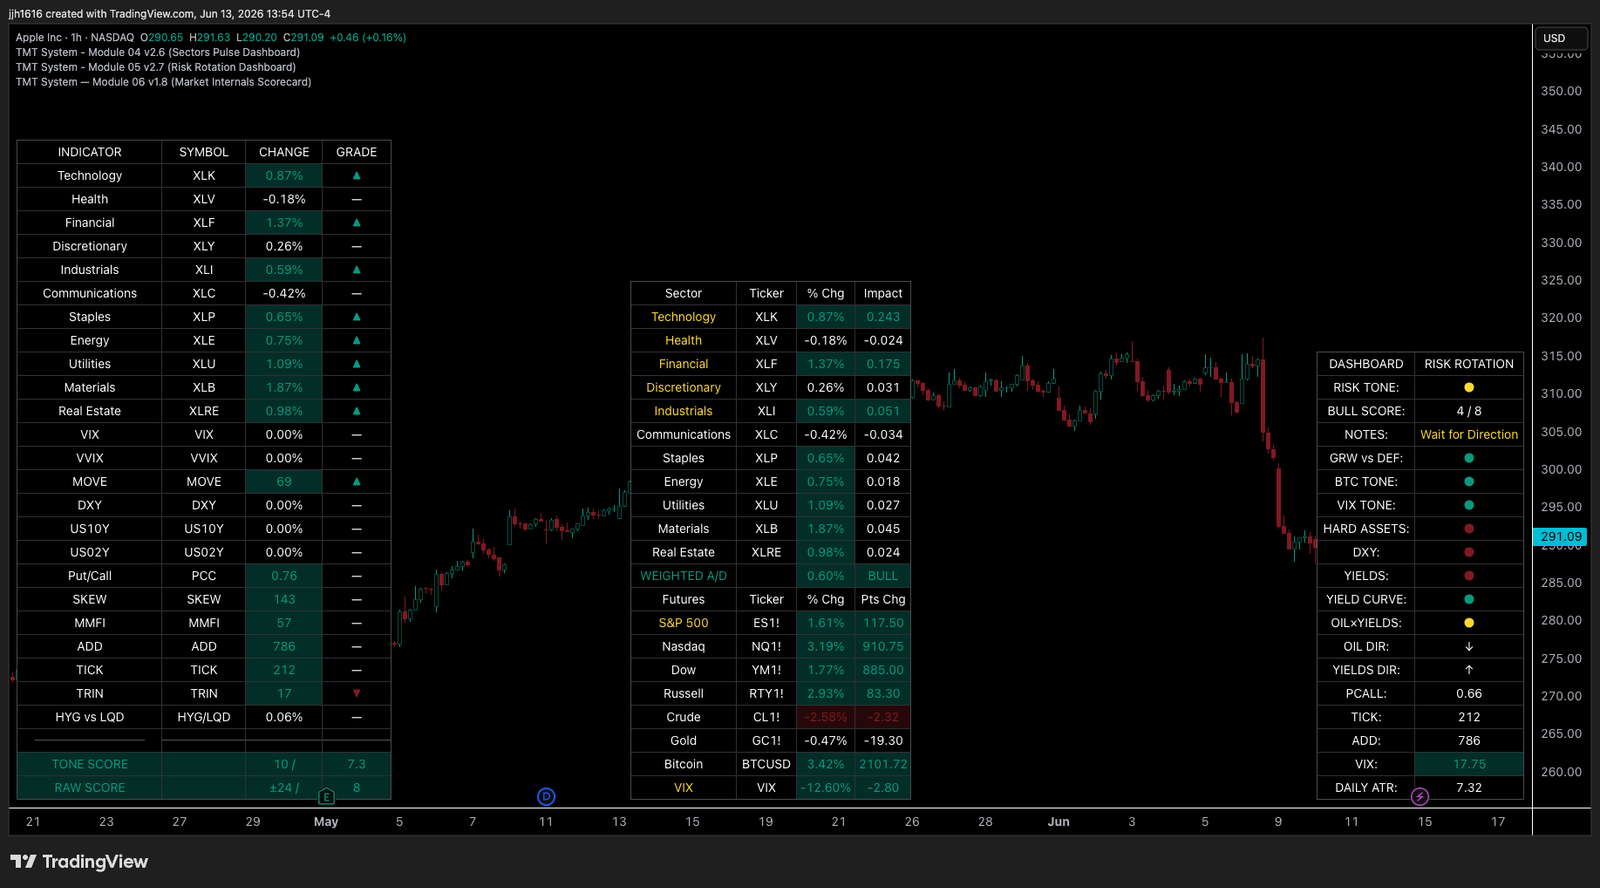The height and width of the screenshot is (888, 1600).
Task: Click the HYG/LQD symbol cell
Action: [x=204, y=718]
